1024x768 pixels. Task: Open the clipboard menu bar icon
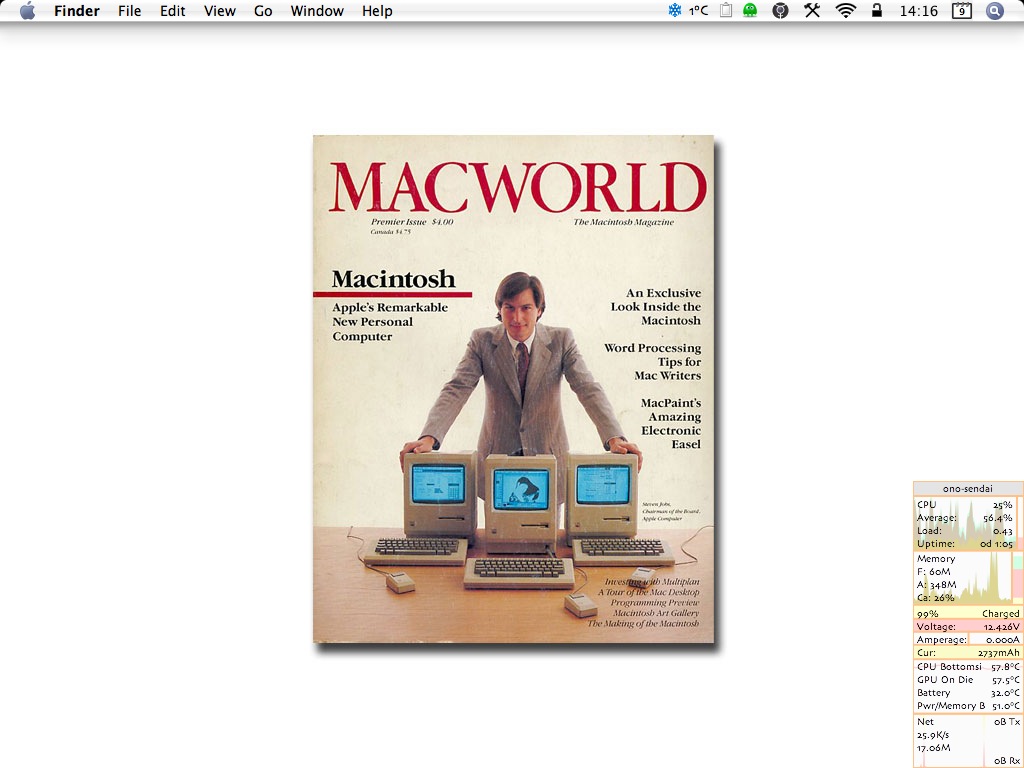pyautogui.click(x=726, y=10)
